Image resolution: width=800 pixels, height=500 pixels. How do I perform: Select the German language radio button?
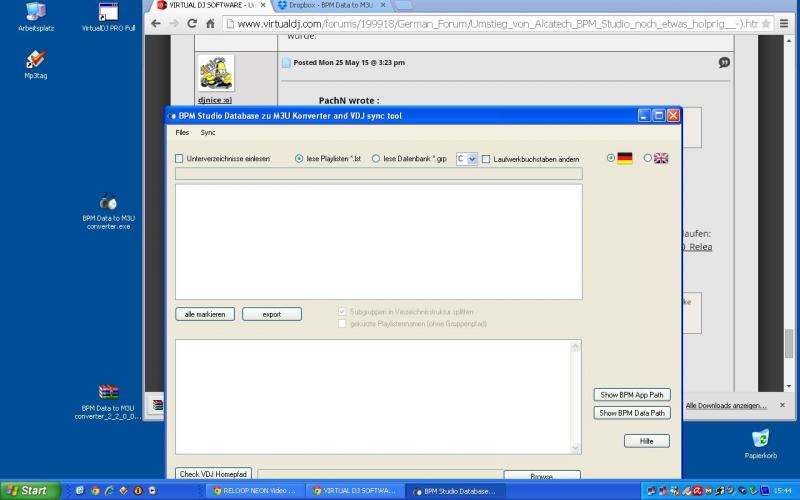point(611,158)
